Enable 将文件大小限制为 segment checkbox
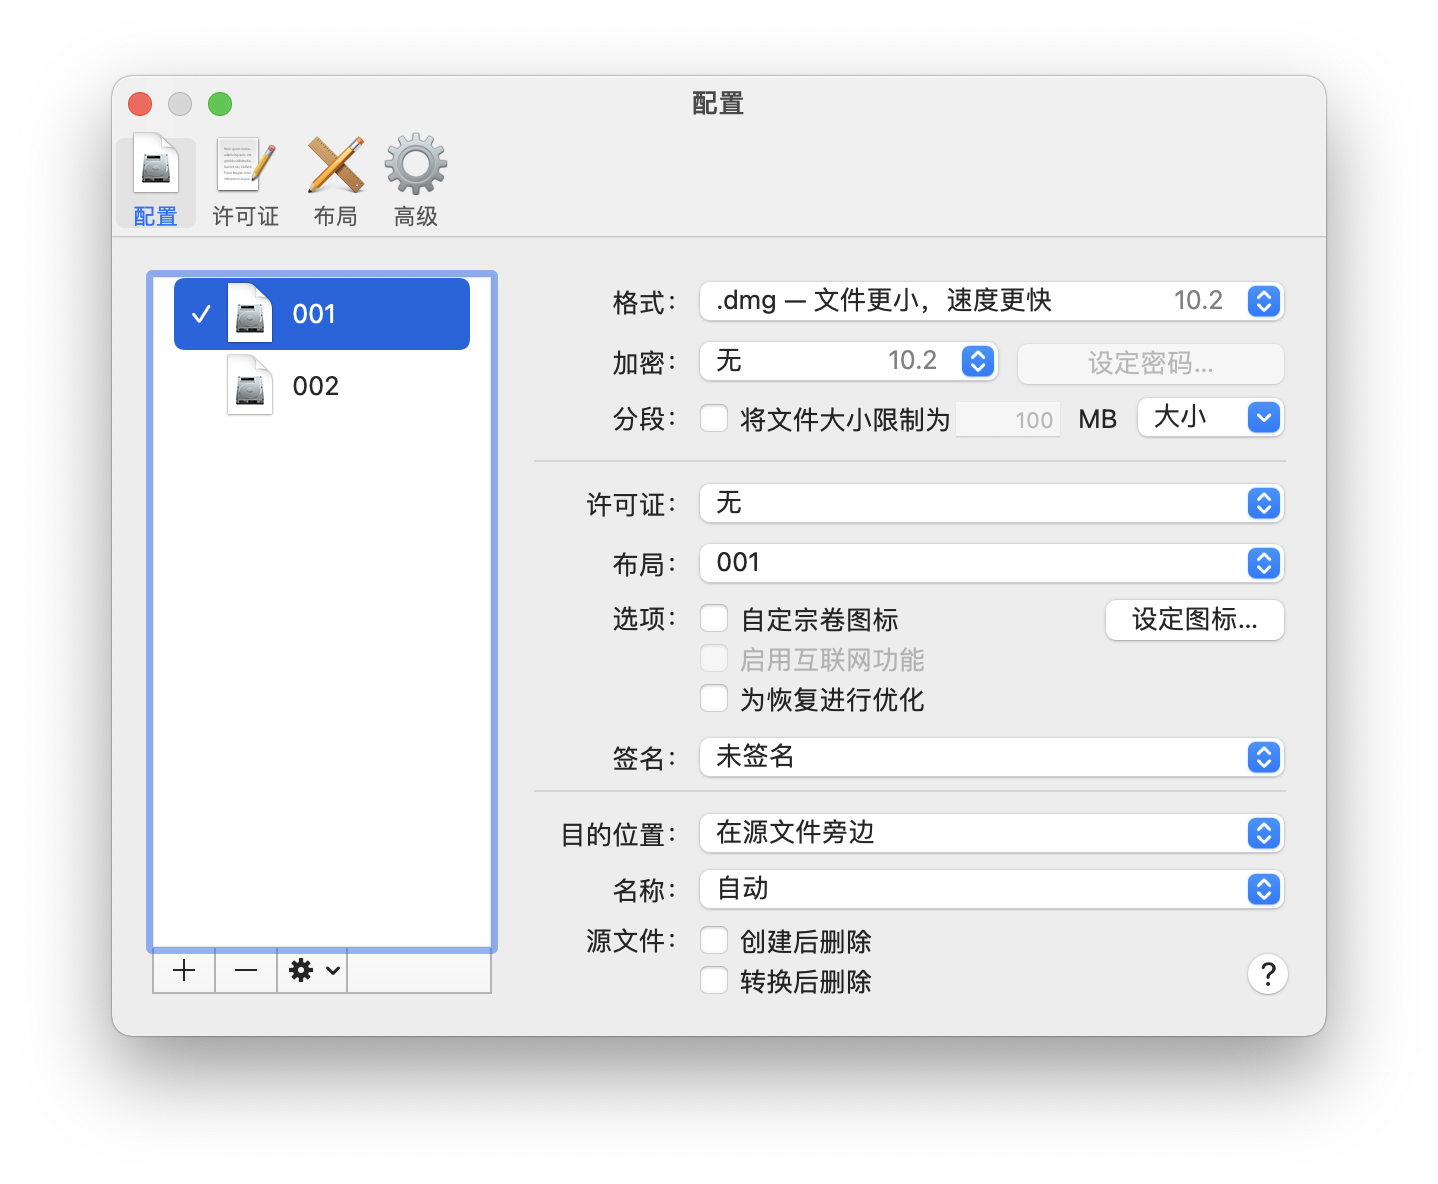 point(714,418)
